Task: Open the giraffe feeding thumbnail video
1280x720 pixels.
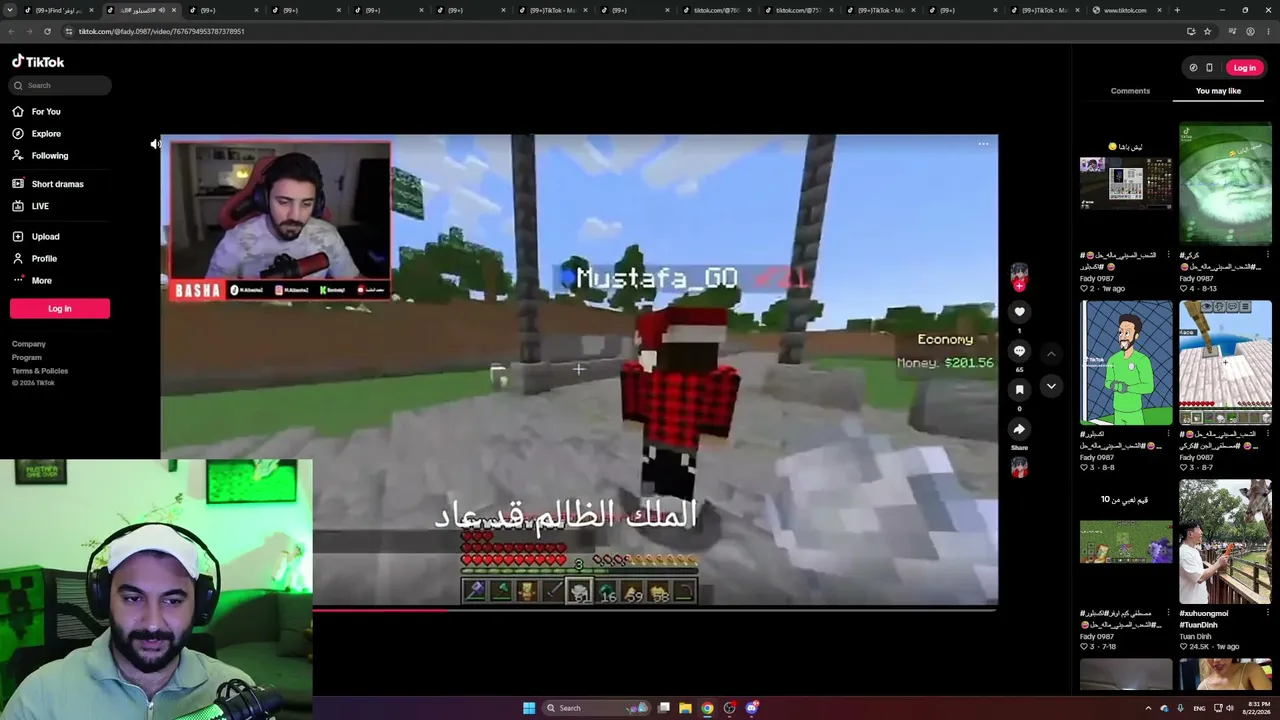Action: pyautogui.click(x=1225, y=542)
